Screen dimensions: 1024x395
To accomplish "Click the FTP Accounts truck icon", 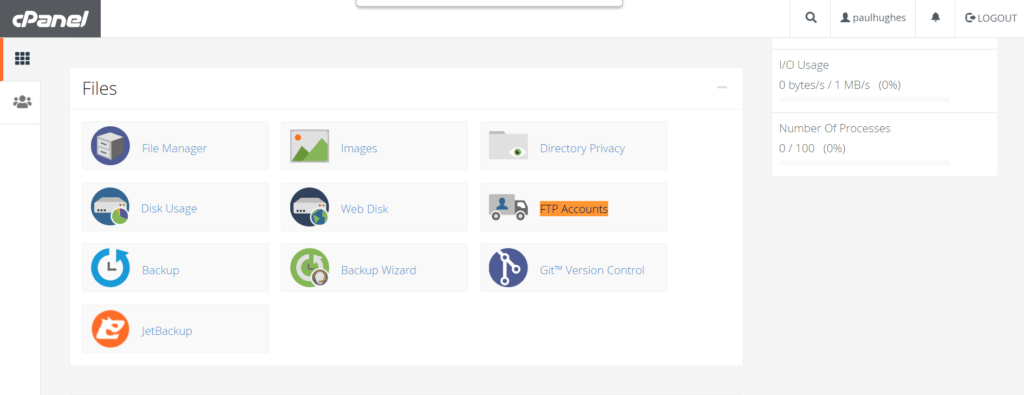I will (x=508, y=207).
